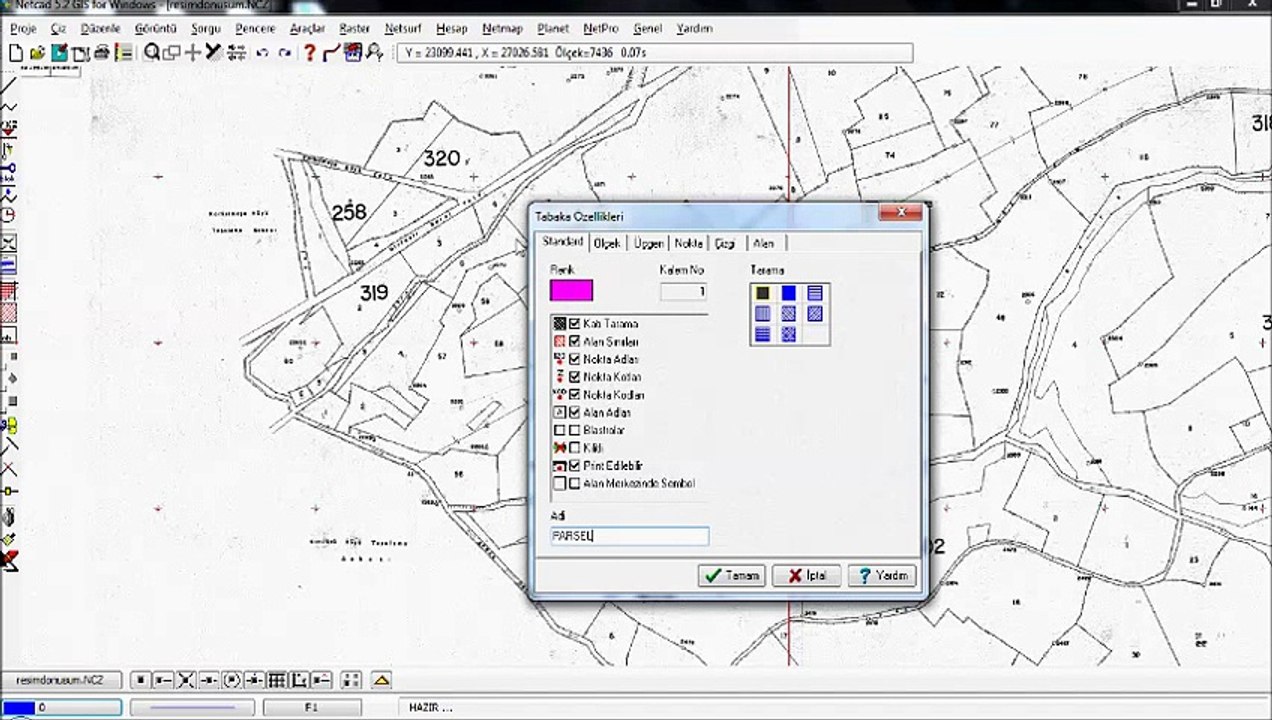1272x720 pixels.
Task: Click the open folder icon in toolbar
Action: [37, 53]
